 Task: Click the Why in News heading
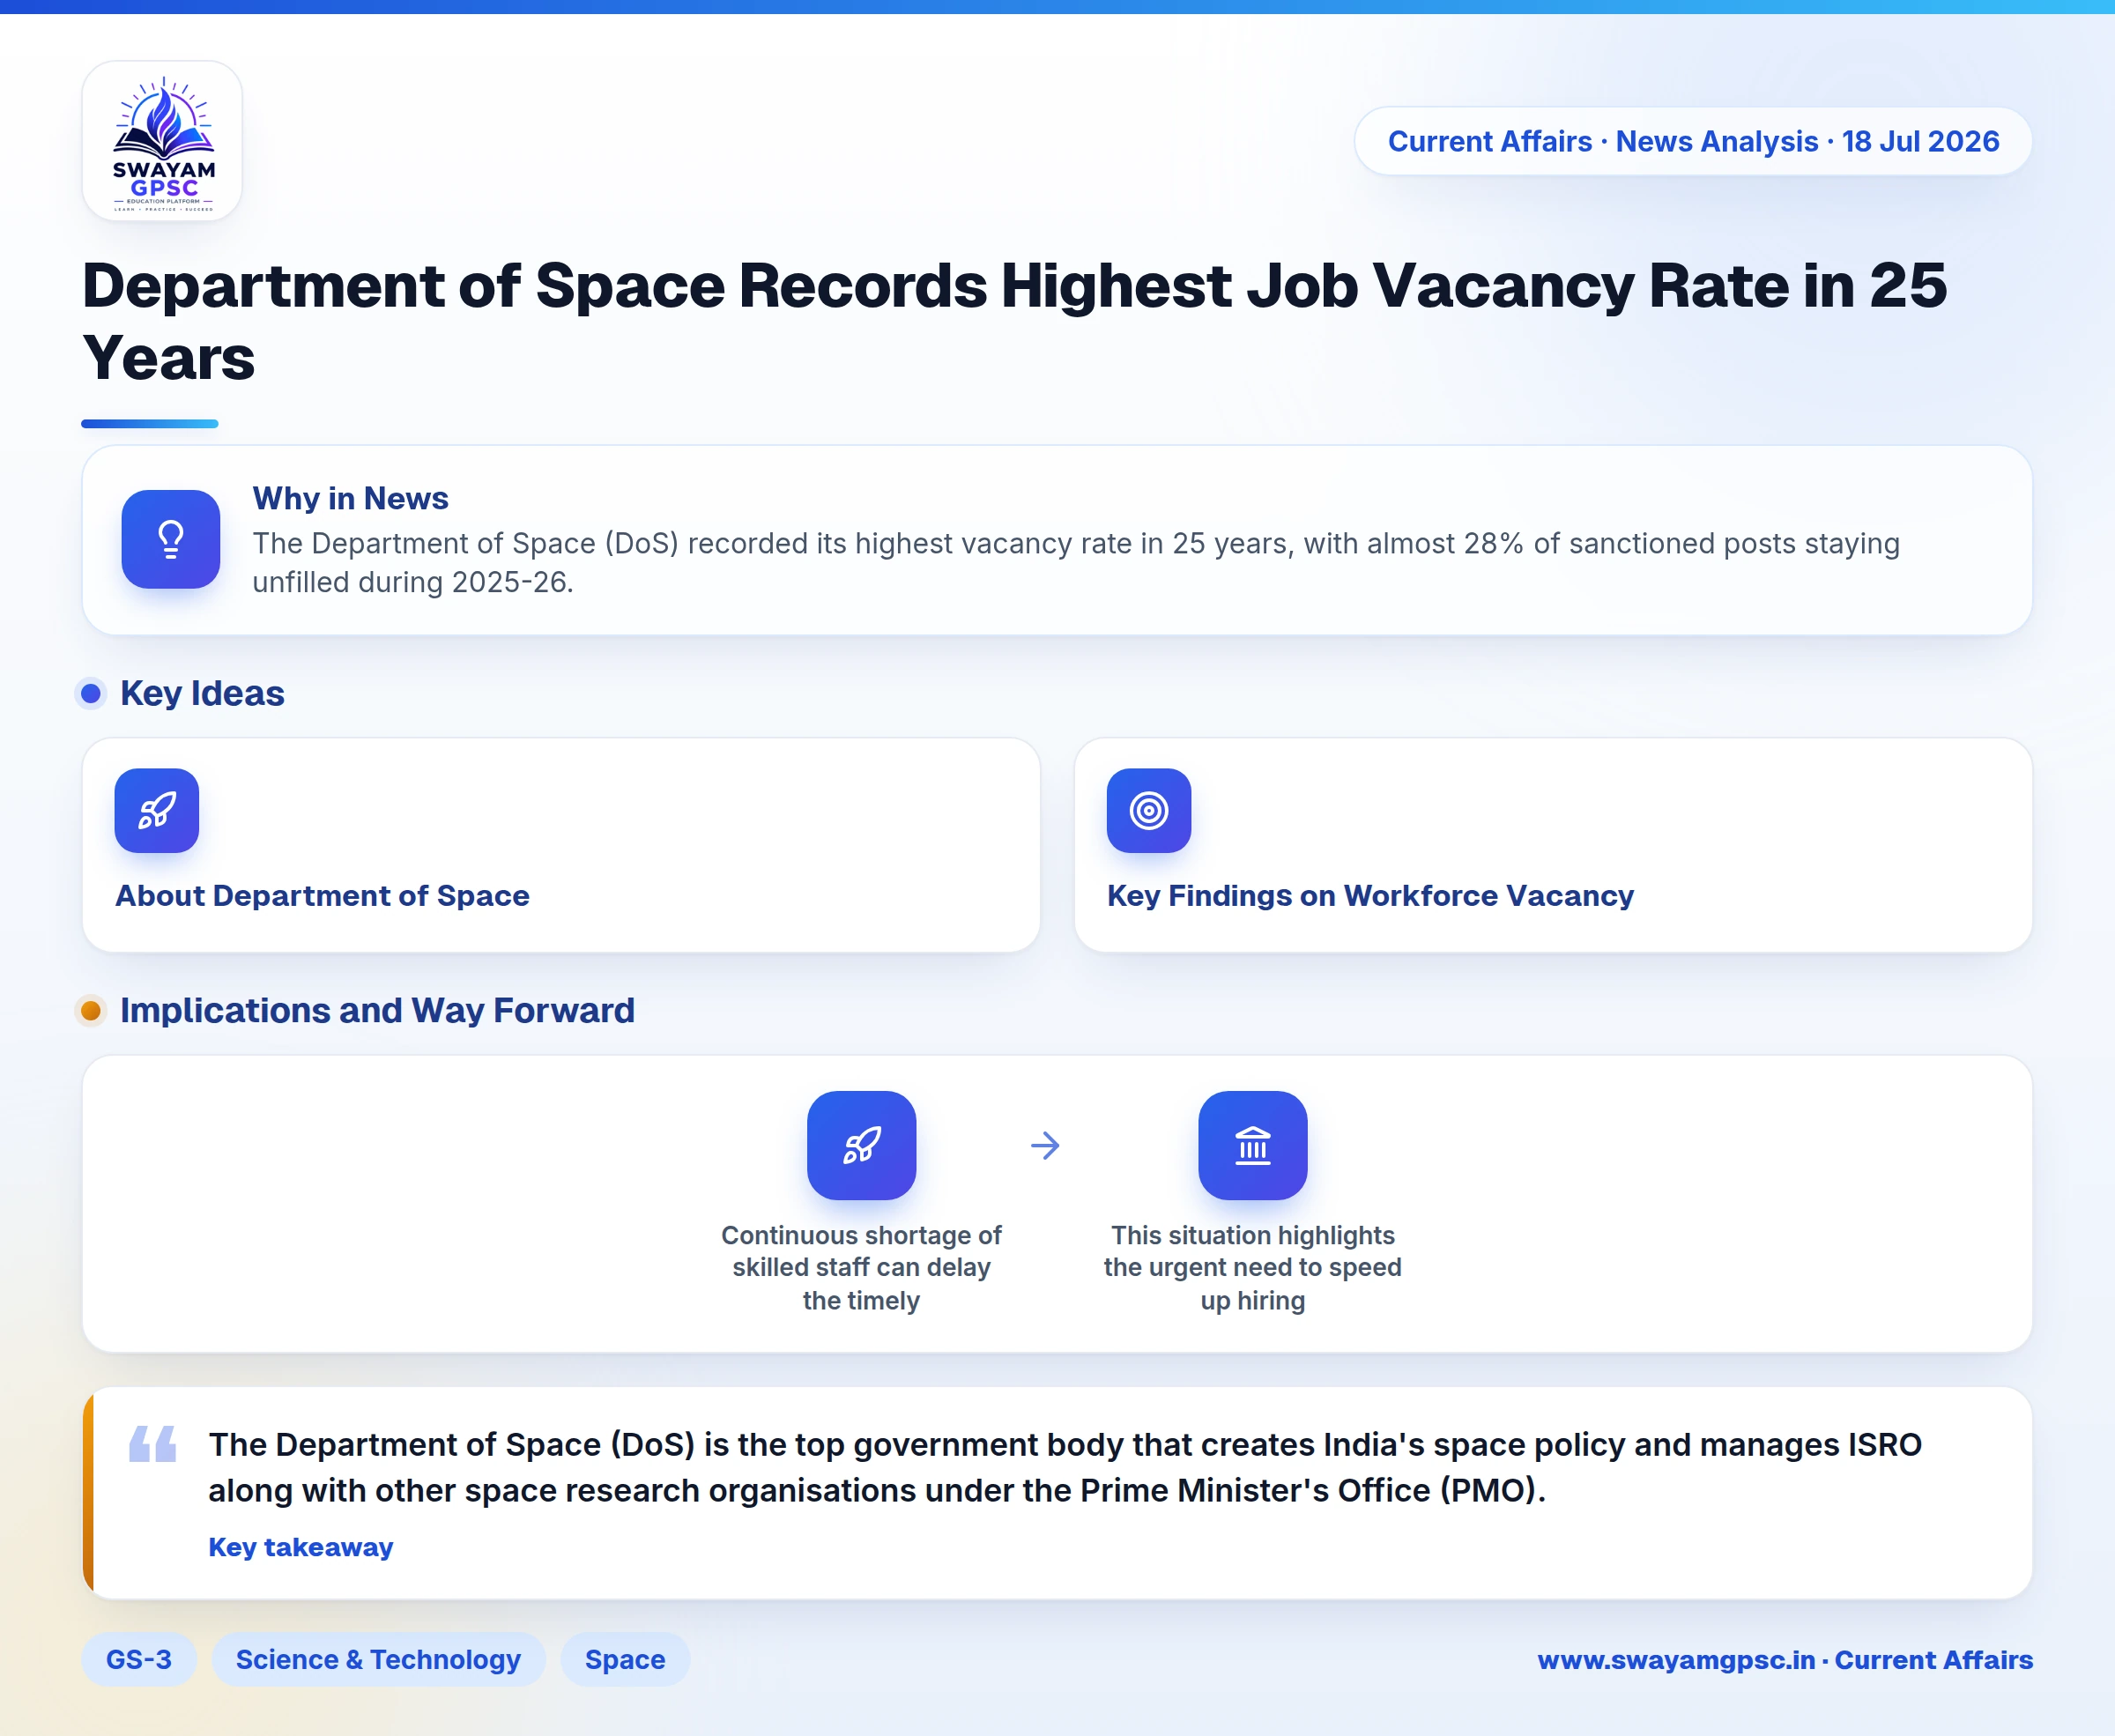(350, 498)
